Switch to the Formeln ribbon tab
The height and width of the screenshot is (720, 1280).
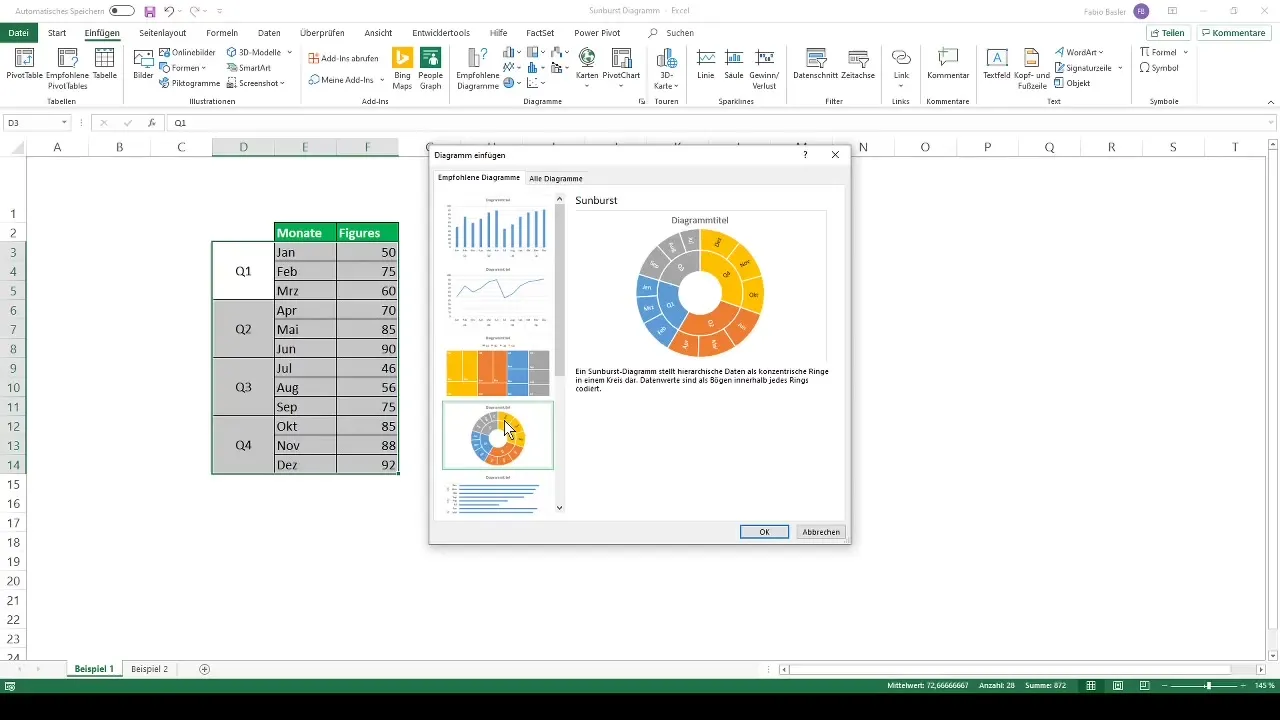pos(221,33)
